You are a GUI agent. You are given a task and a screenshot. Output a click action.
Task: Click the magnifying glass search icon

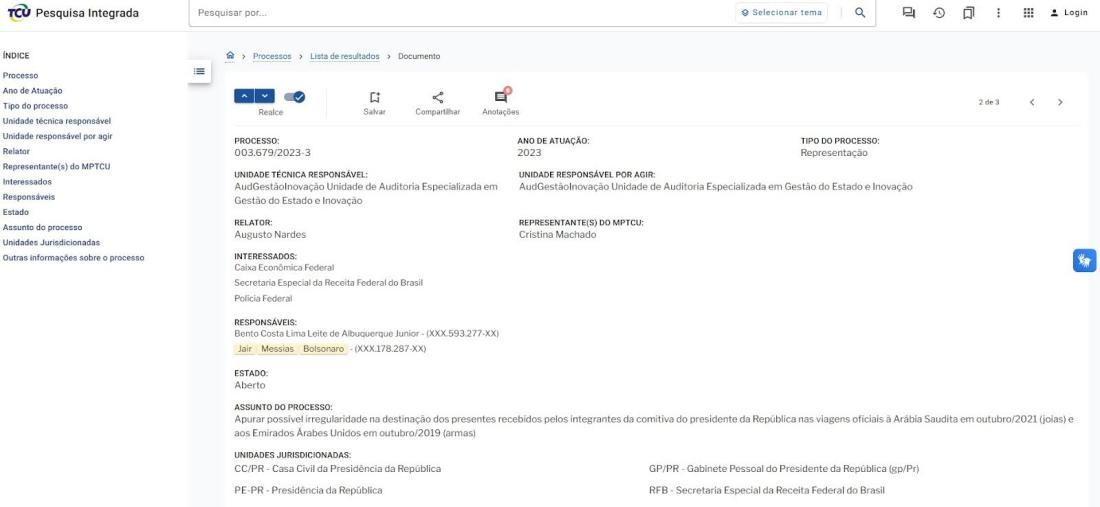coord(859,12)
